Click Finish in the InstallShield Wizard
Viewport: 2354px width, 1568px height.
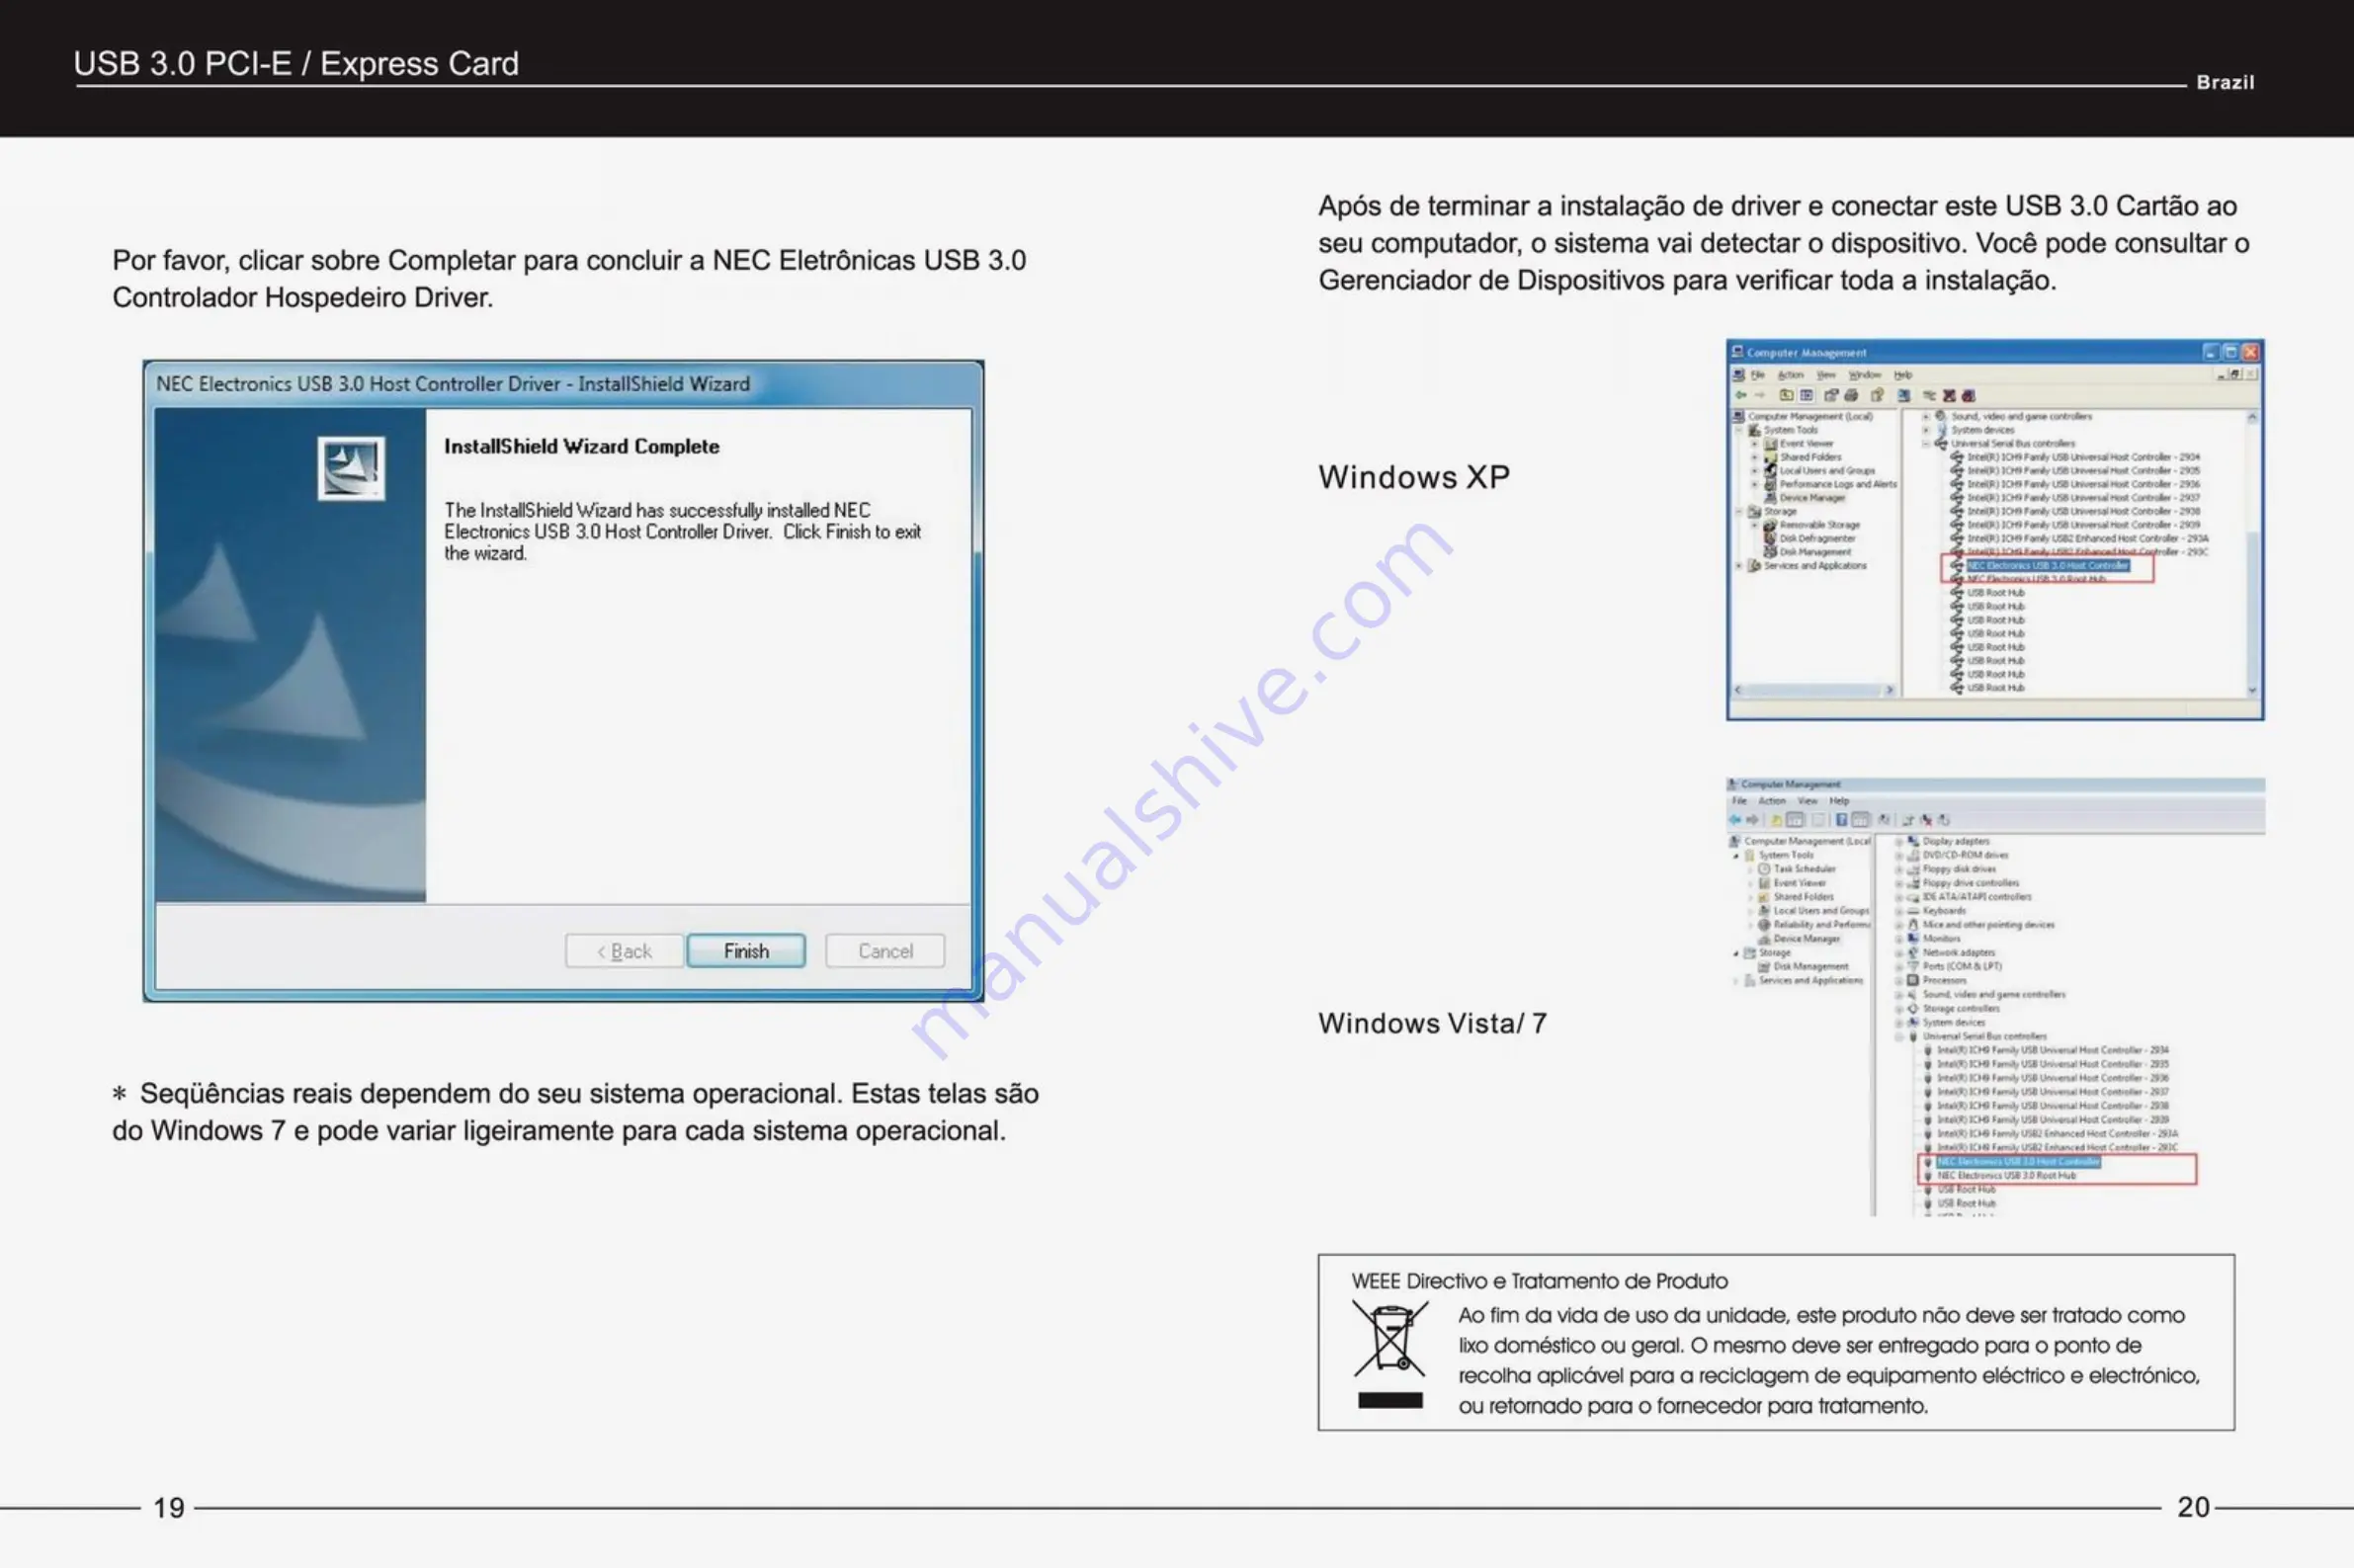[x=746, y=951]
